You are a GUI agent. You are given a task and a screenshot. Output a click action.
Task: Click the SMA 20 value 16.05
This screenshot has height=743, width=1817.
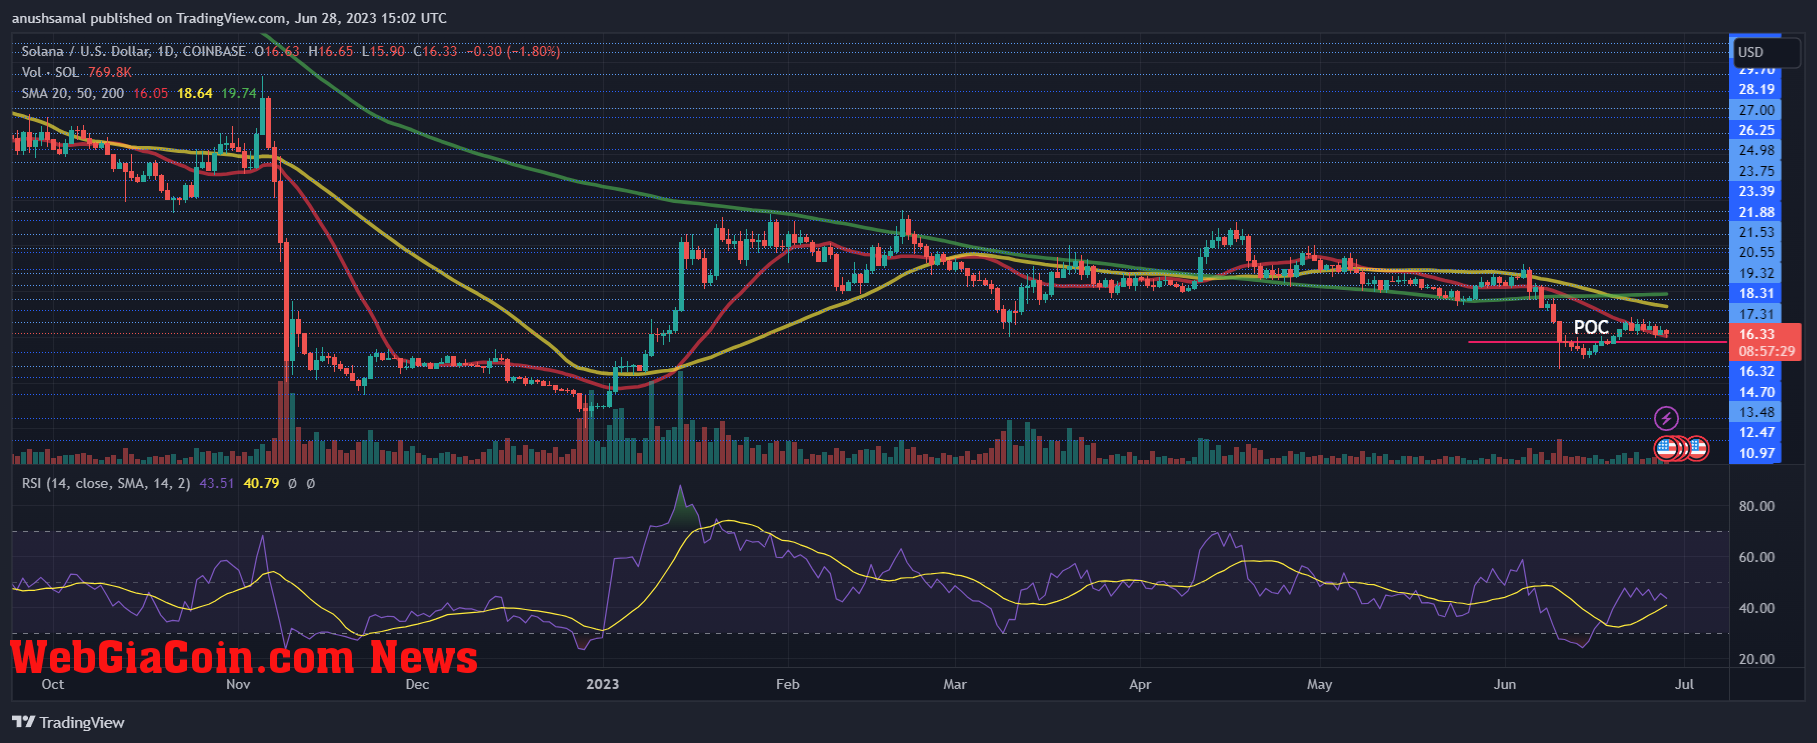coord(150,93)
